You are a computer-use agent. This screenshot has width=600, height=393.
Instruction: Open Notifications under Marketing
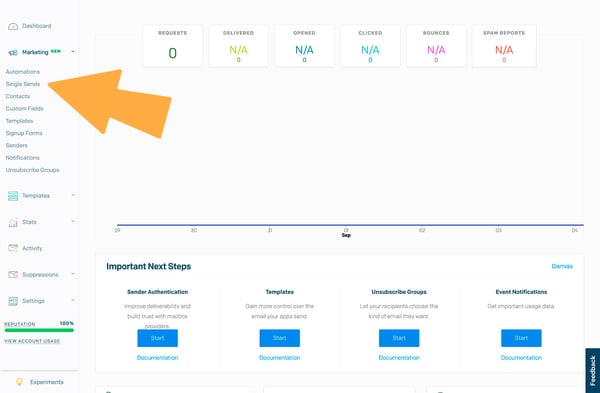point(23,158)
